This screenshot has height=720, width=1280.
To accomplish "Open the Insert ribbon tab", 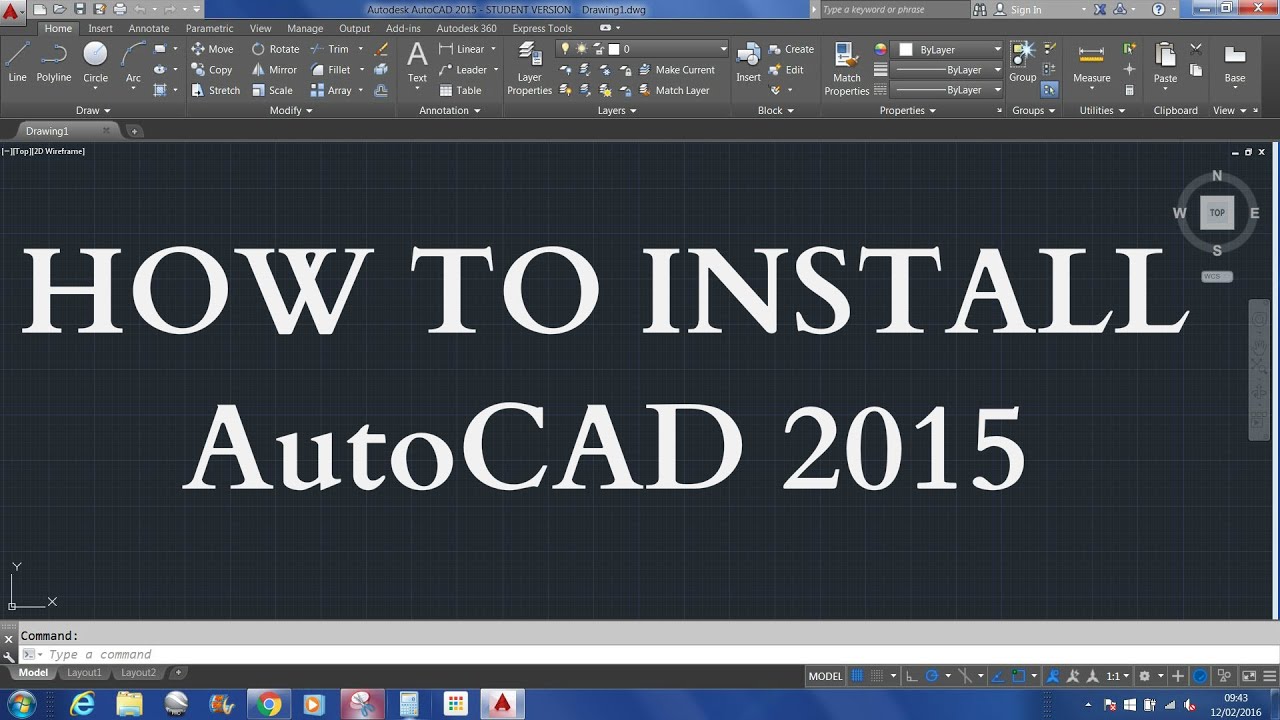I will pos(100,29).
